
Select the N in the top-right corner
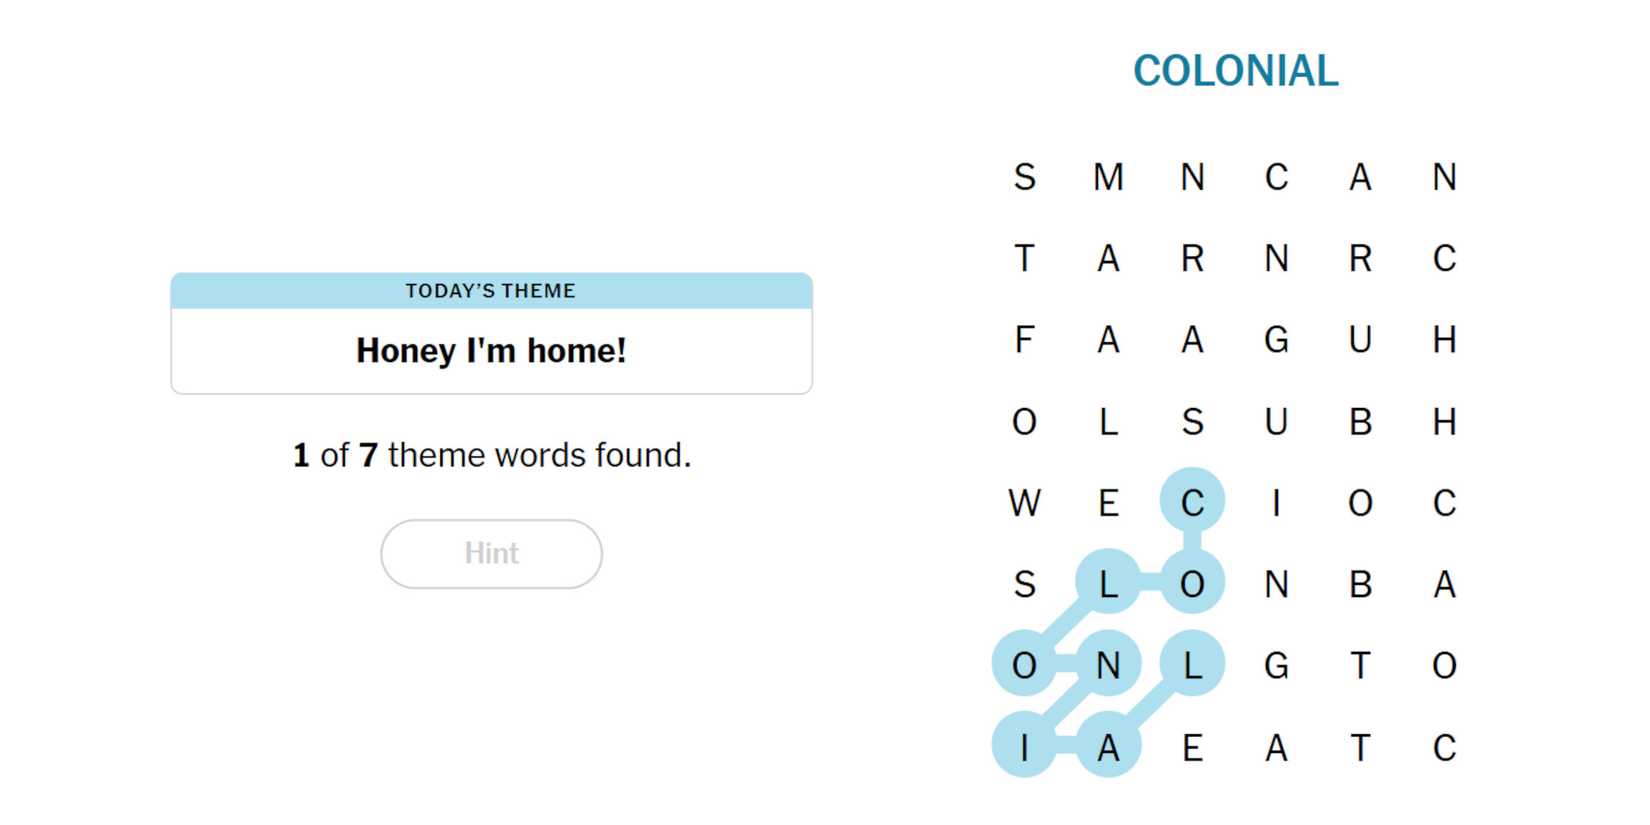tap(1444, 177)
